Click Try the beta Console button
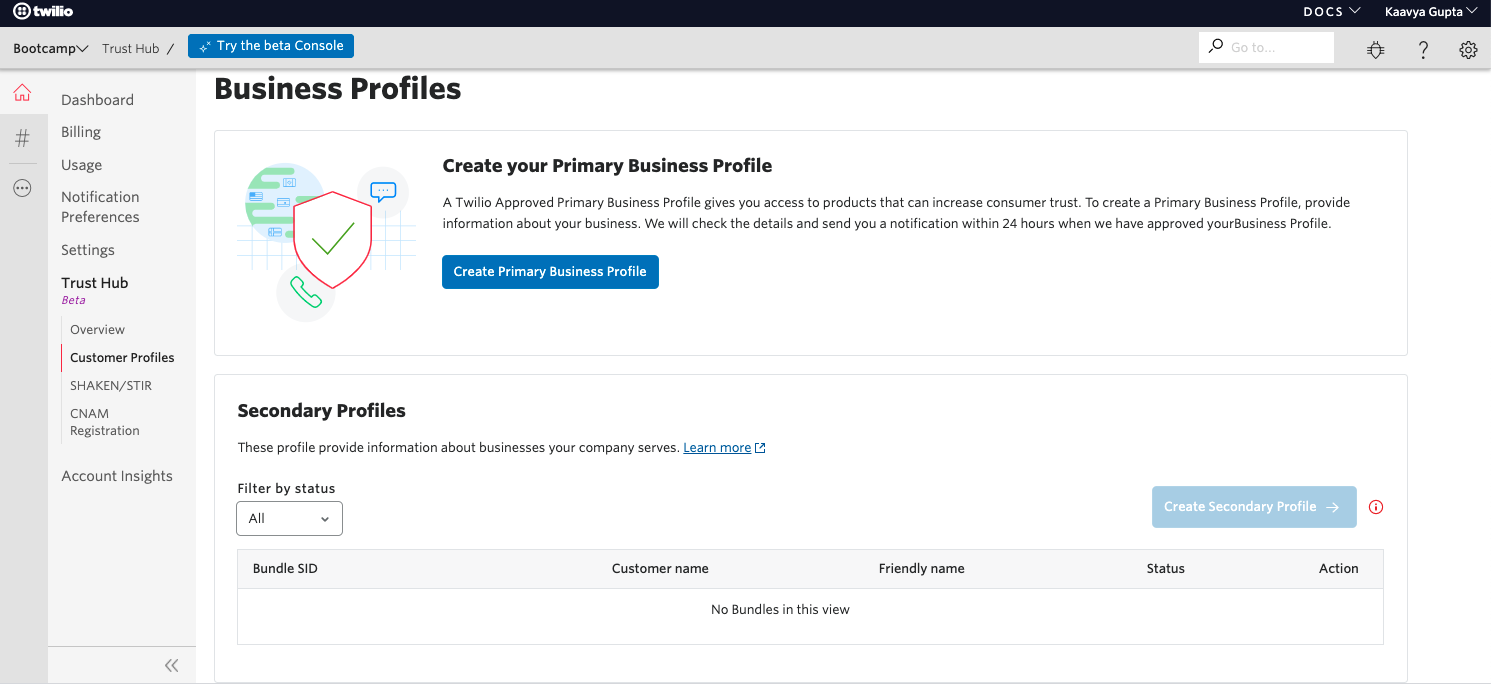This screenshot has height=685, width=1491. [x=271, y=46]
